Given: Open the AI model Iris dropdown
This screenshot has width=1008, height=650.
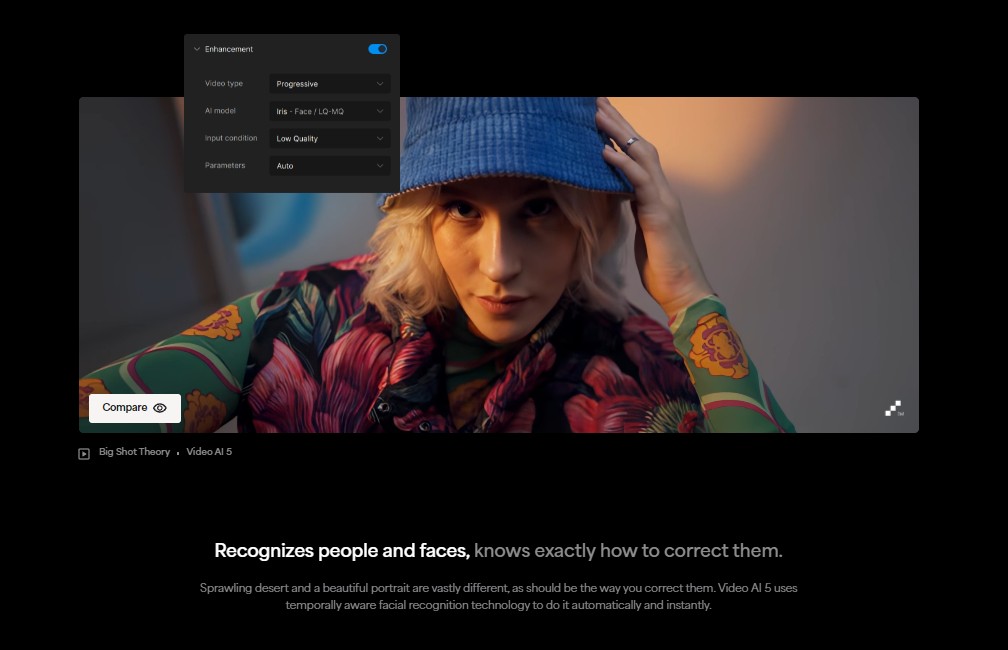Looking at the screenshot, I should coord(329,111).
